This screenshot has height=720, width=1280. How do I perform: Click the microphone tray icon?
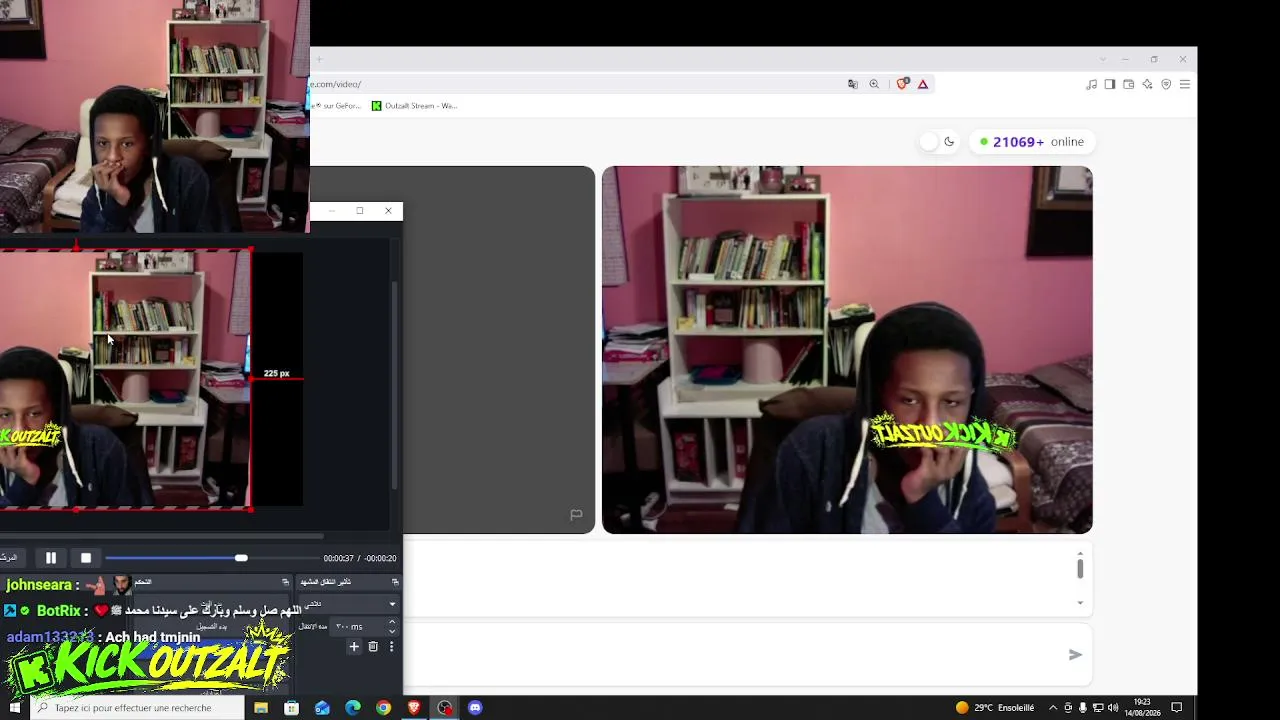[x=1083, y=708]
